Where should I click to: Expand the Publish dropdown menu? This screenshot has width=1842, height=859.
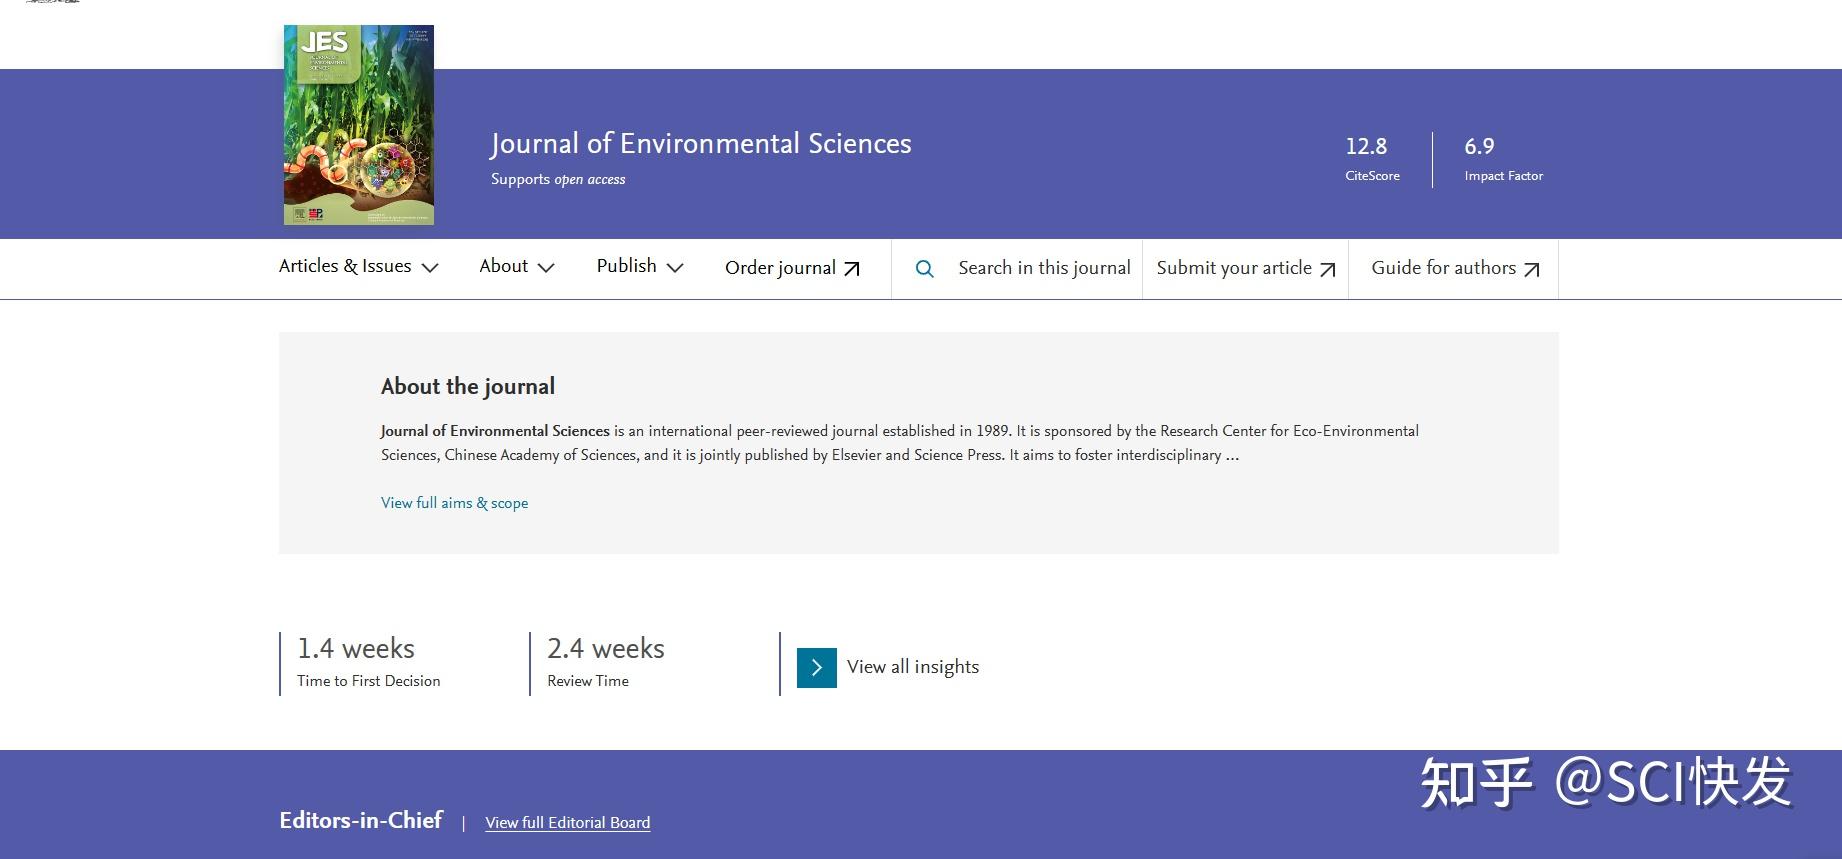click(x=639, y=267)
